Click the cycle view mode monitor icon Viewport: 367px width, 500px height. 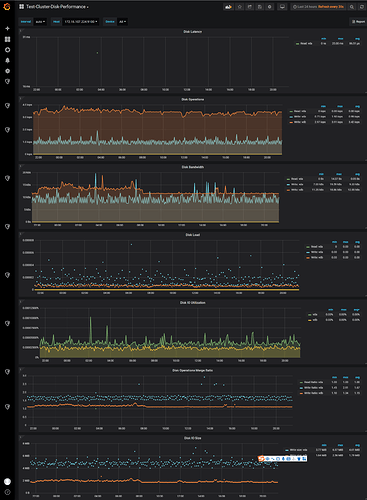[282, 7]
